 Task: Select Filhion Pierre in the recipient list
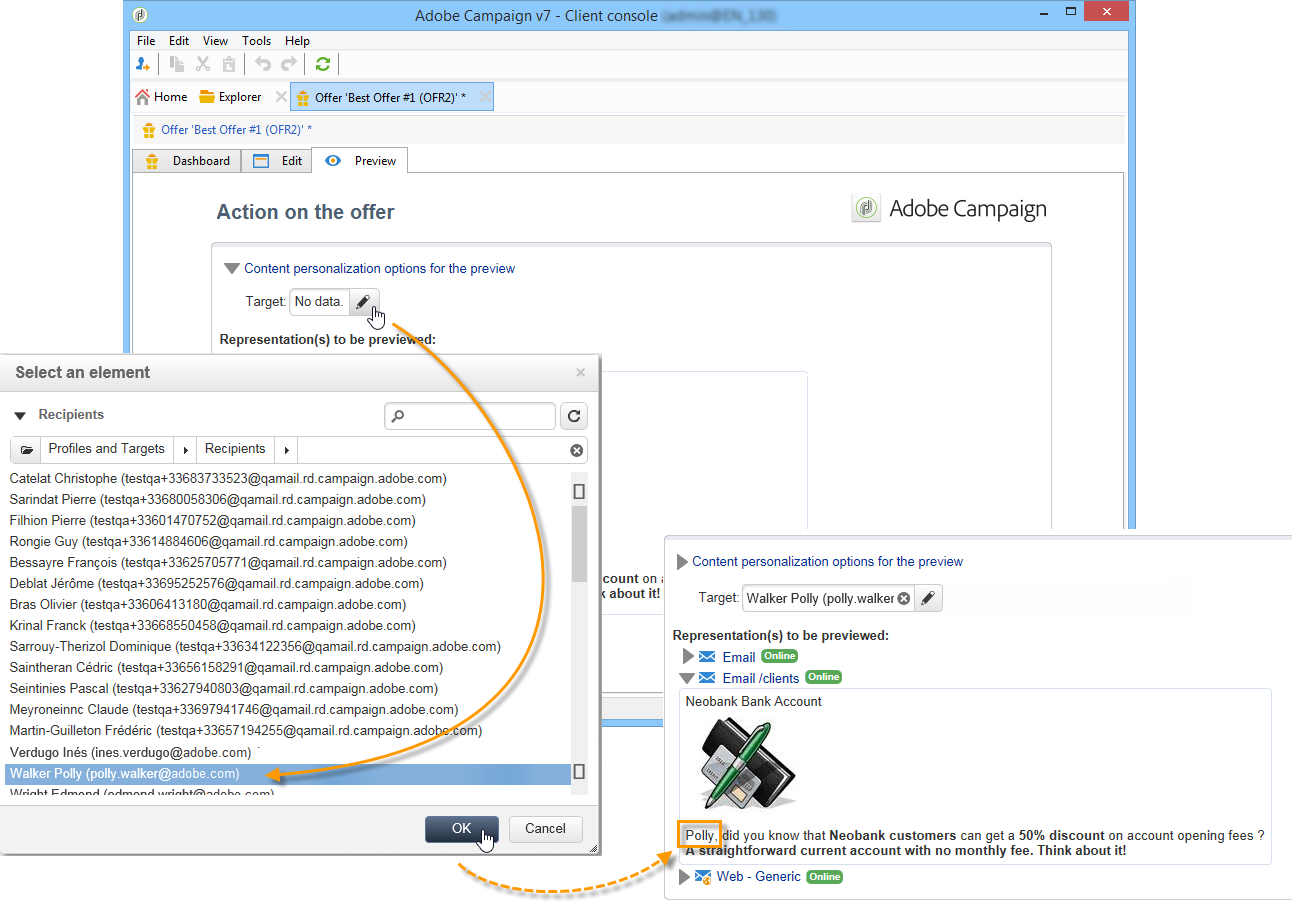click(212, 520)
